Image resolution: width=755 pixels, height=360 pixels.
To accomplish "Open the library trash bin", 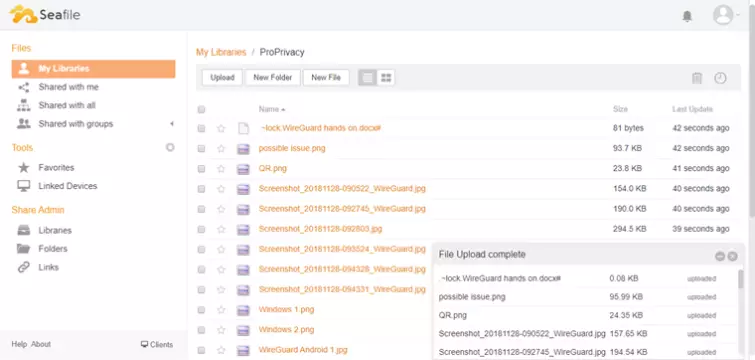I will point(697,78).
